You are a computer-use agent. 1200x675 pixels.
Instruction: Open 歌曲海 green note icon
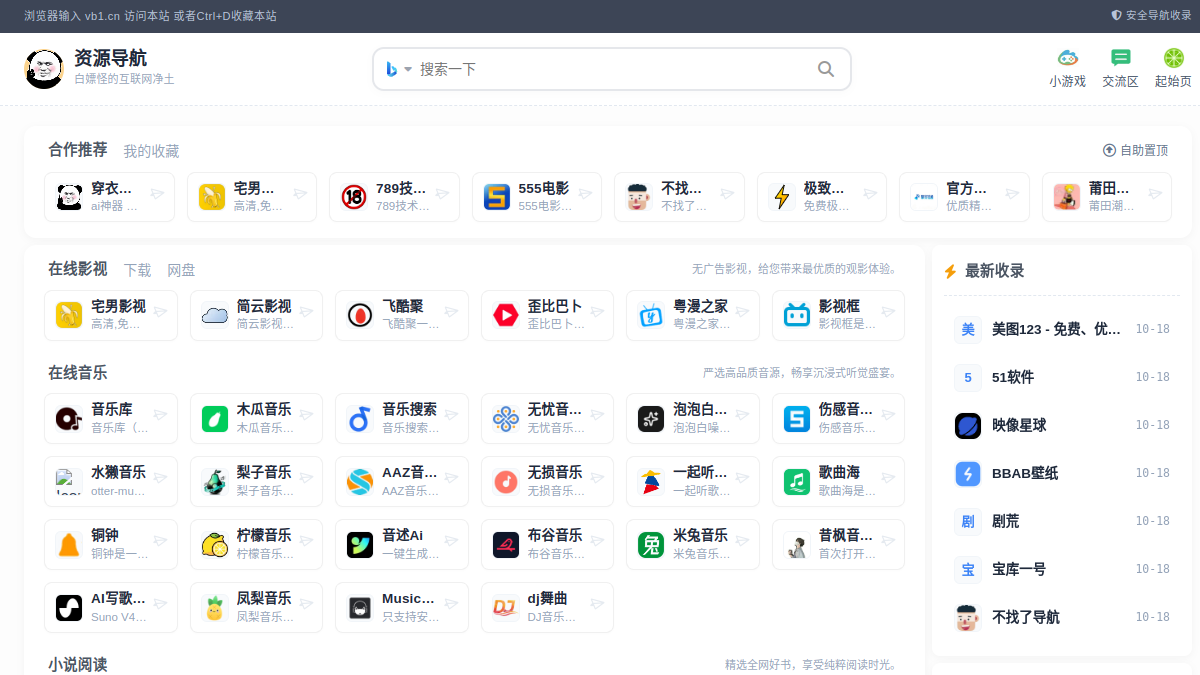797,481
